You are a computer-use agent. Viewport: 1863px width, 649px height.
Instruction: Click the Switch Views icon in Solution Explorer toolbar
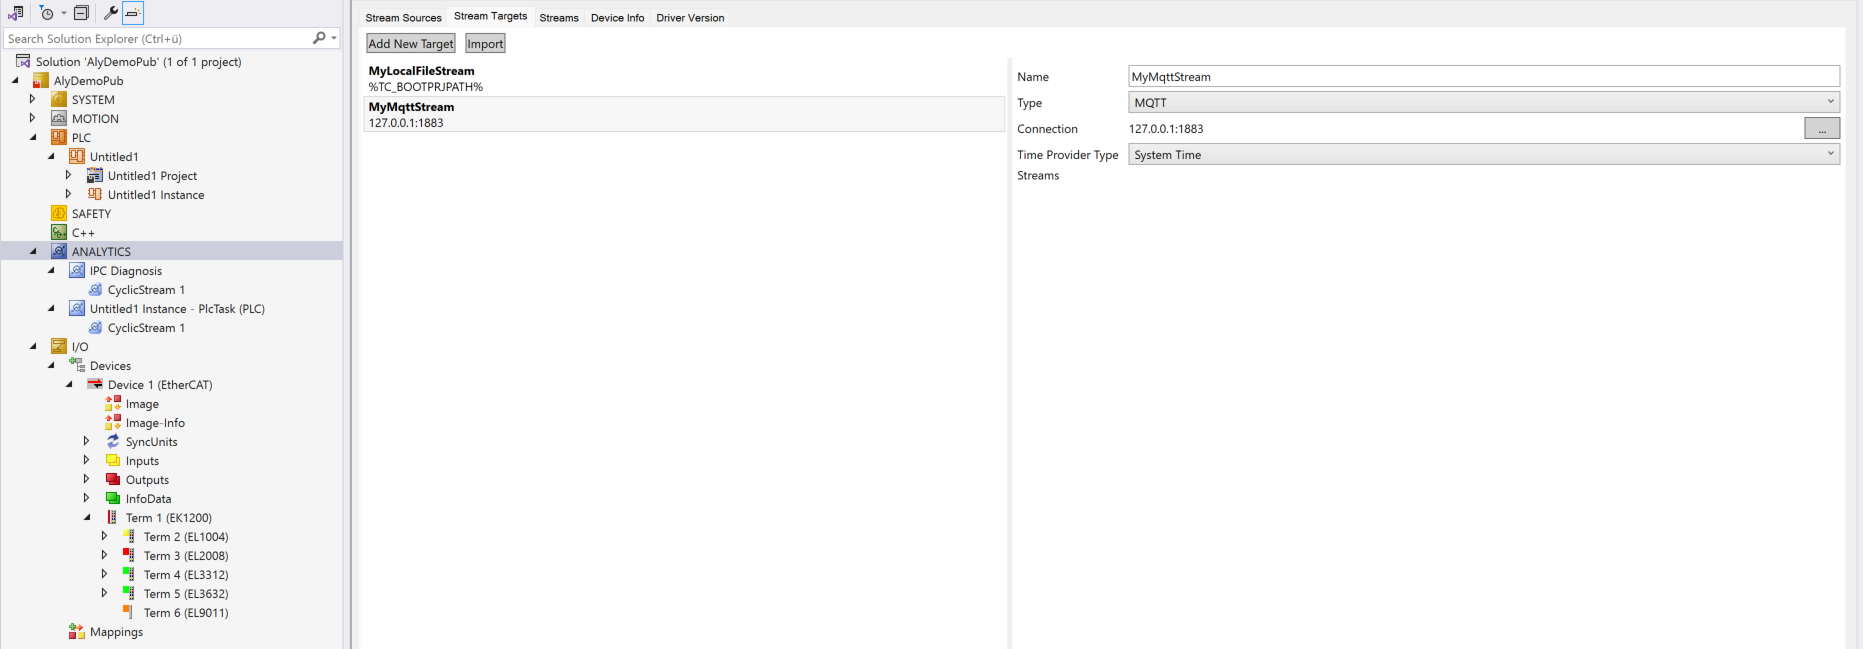(15, 13)
